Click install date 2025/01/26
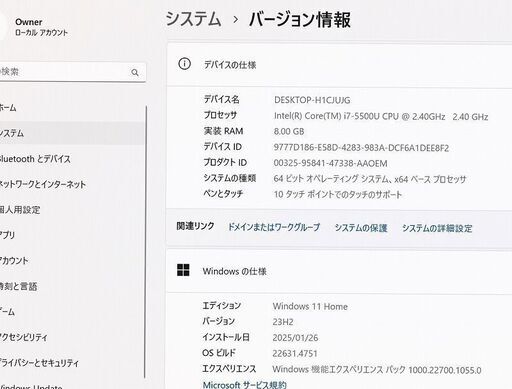Screen dimensions: 512x389 pos(295,338)
